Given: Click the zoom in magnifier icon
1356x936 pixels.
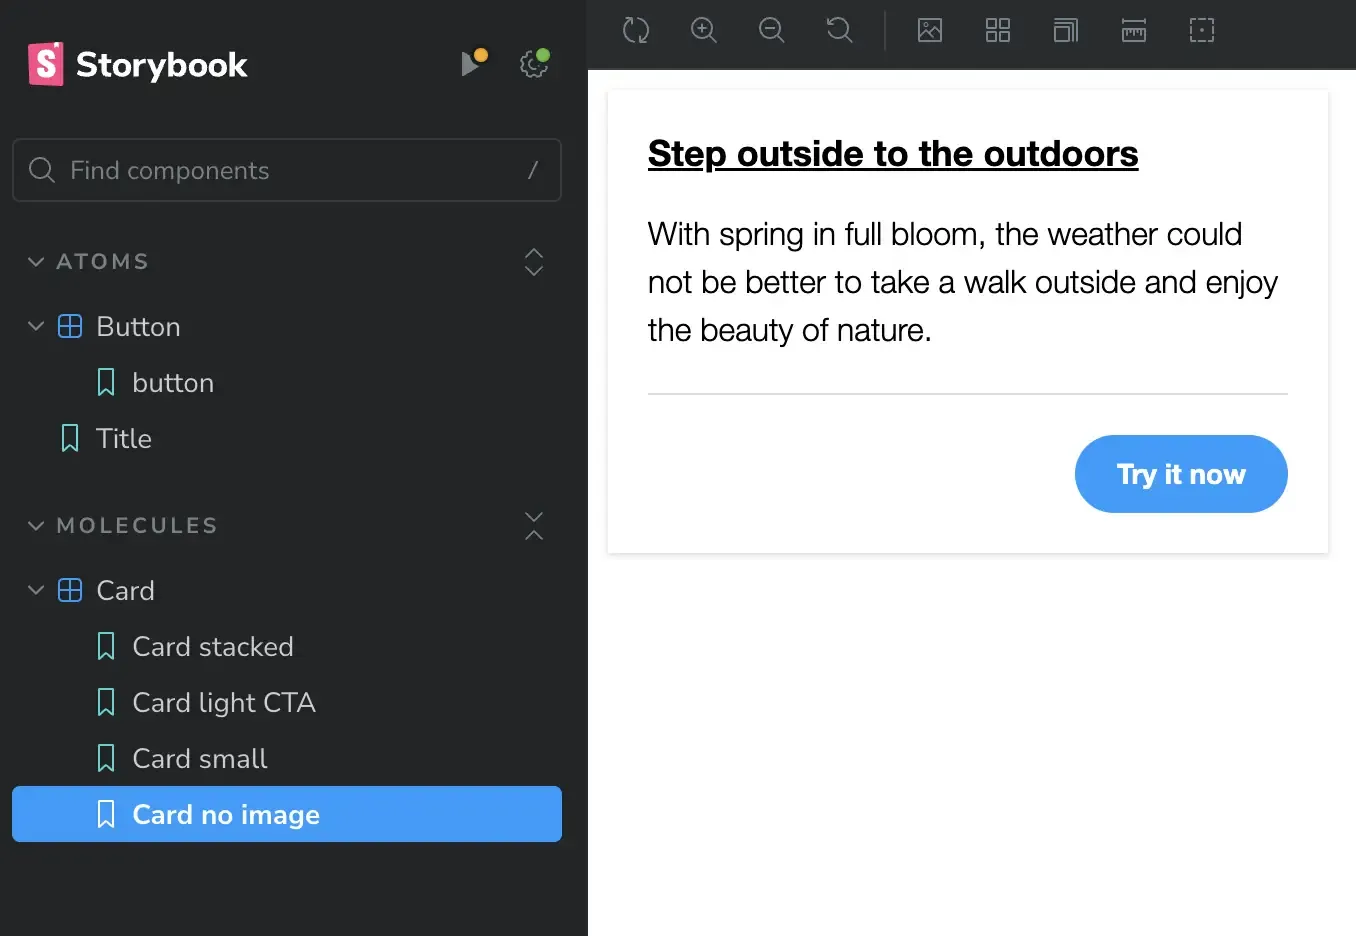Looking at the screenshot, I should (704, 30).
